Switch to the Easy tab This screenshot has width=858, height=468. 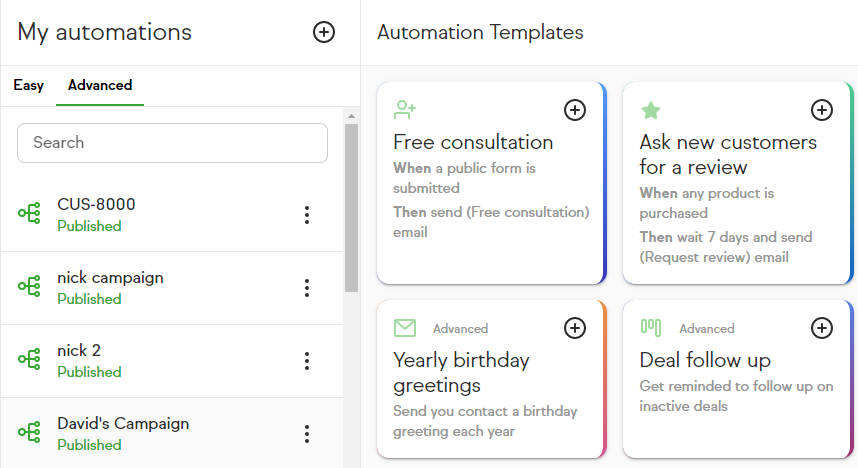pos(28,86)
